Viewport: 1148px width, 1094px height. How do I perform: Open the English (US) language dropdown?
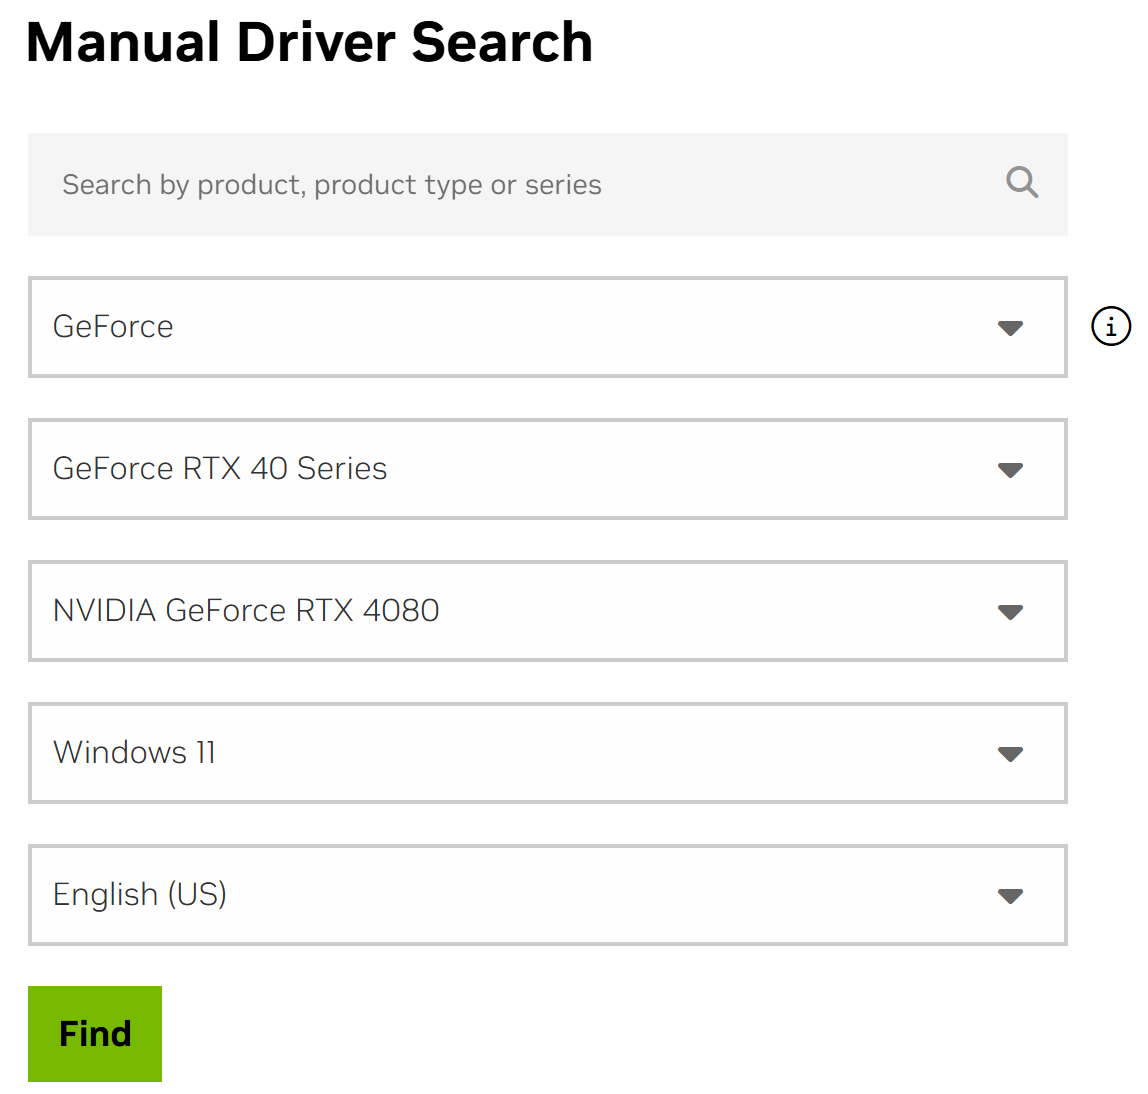pos(548,895)
